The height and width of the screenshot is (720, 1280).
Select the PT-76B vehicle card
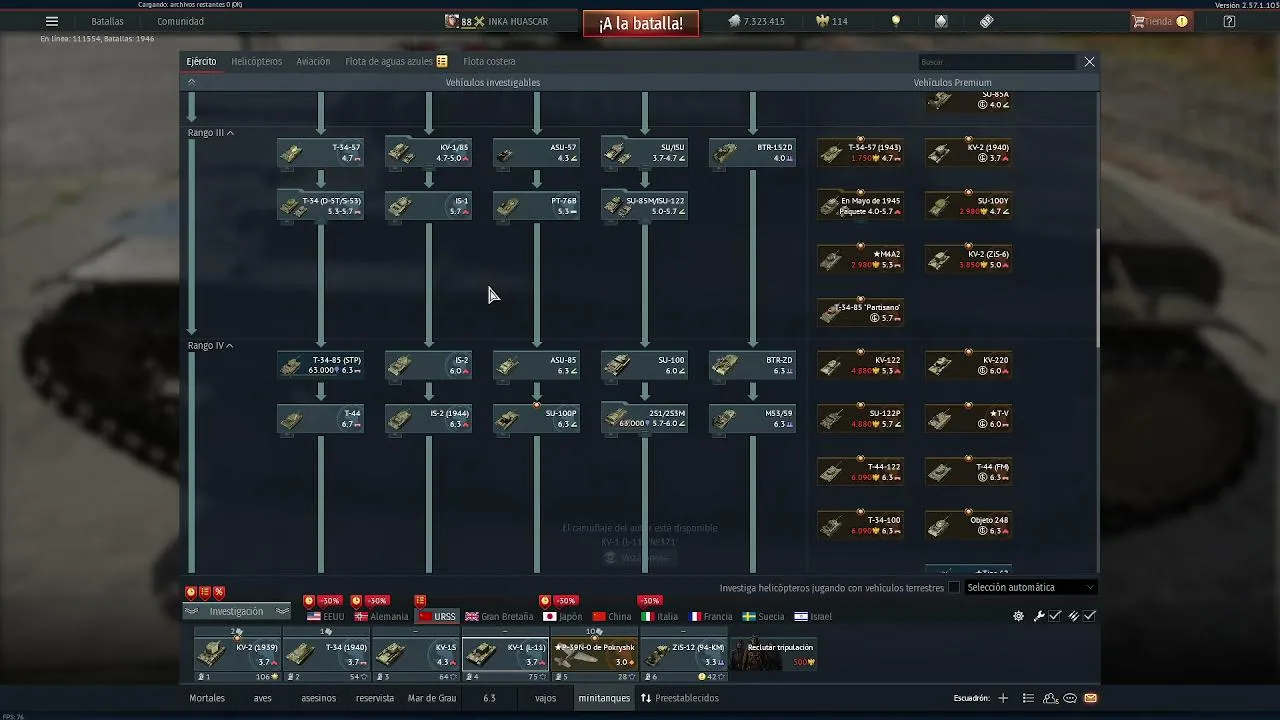[537, 206]
